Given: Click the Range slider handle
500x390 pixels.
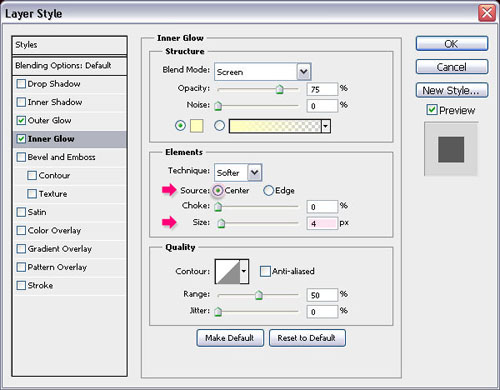Looking at the screenshot, I should (259, 295).
